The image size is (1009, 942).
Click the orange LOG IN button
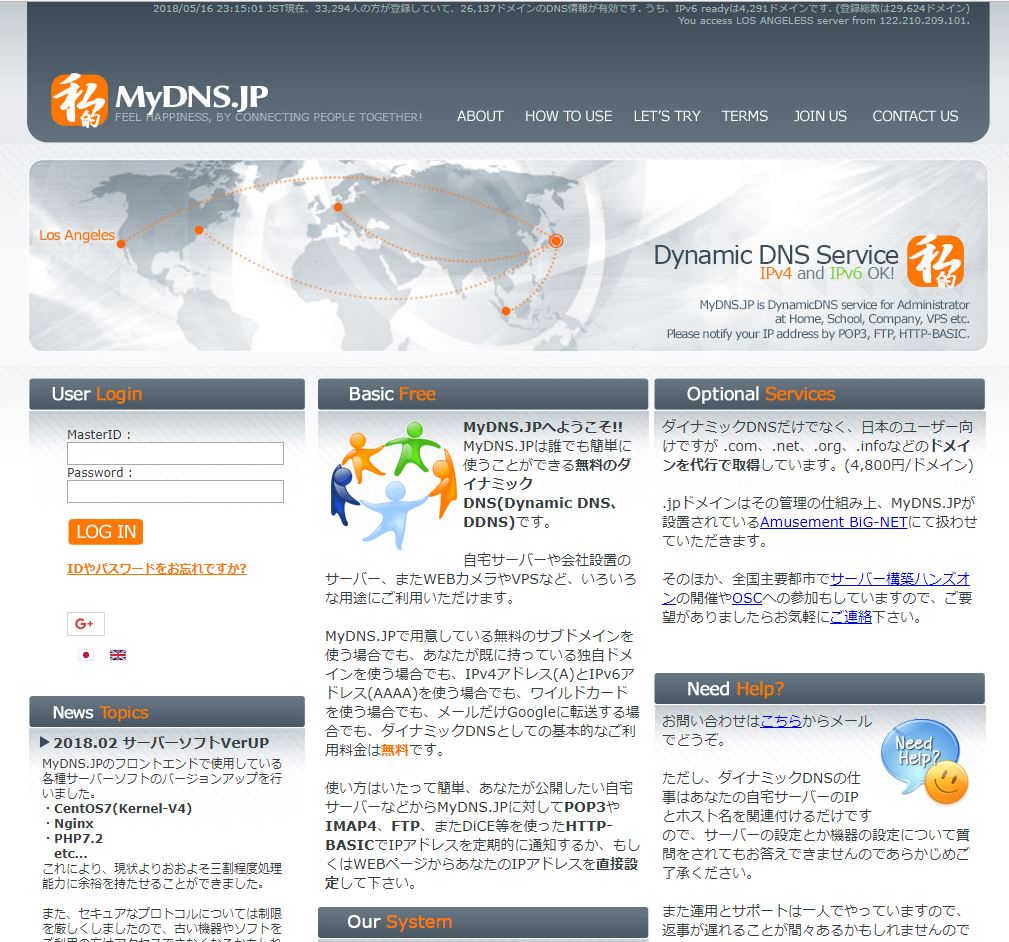pos(106,531)
